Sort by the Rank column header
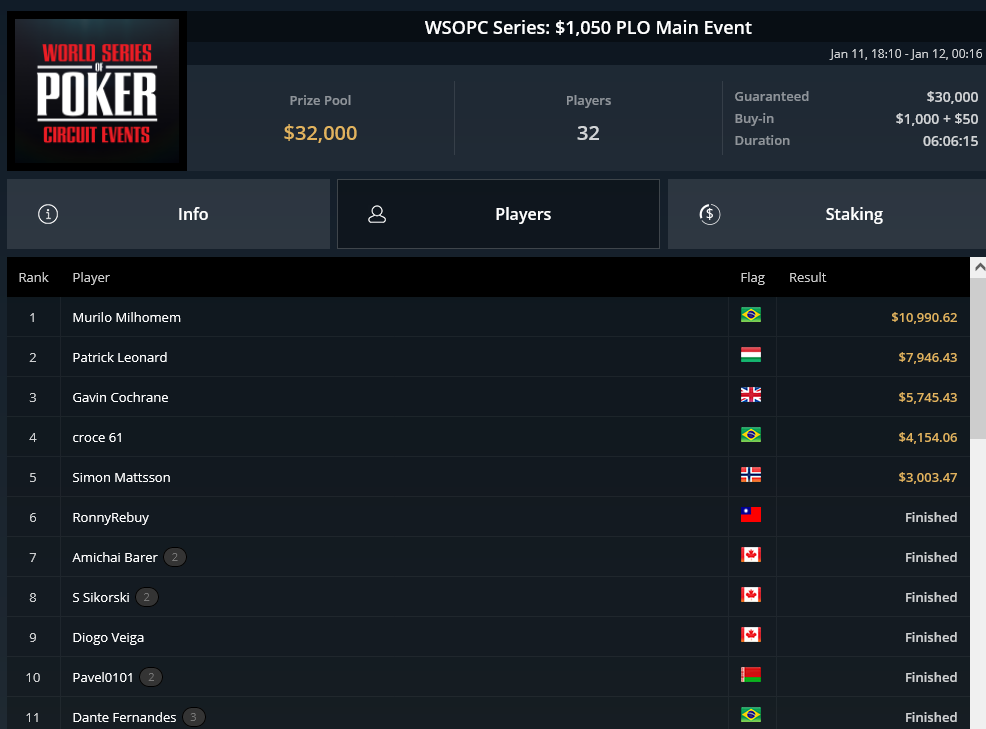Screen dimensions: 986x729 click(x=33, y=277)
